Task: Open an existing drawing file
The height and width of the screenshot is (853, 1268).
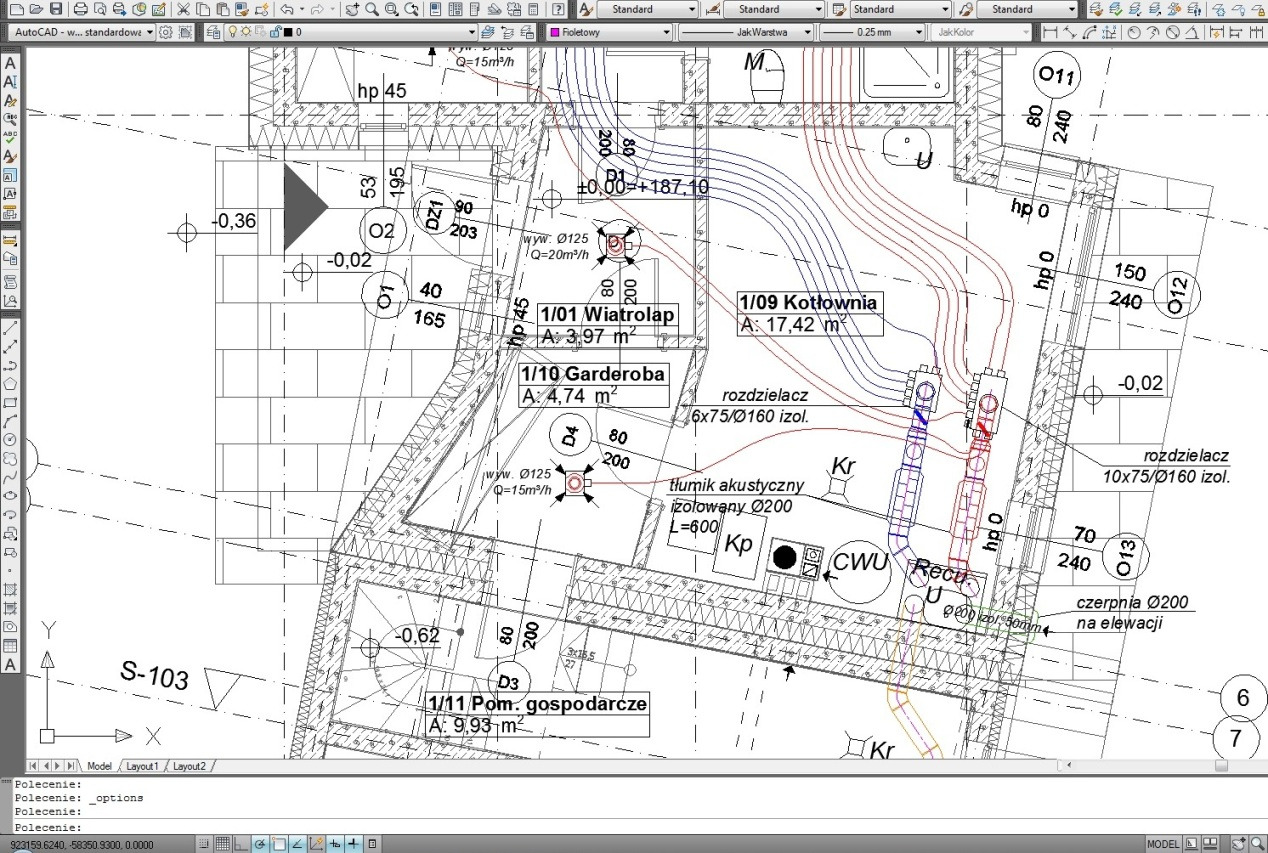Action: point(36,10)
